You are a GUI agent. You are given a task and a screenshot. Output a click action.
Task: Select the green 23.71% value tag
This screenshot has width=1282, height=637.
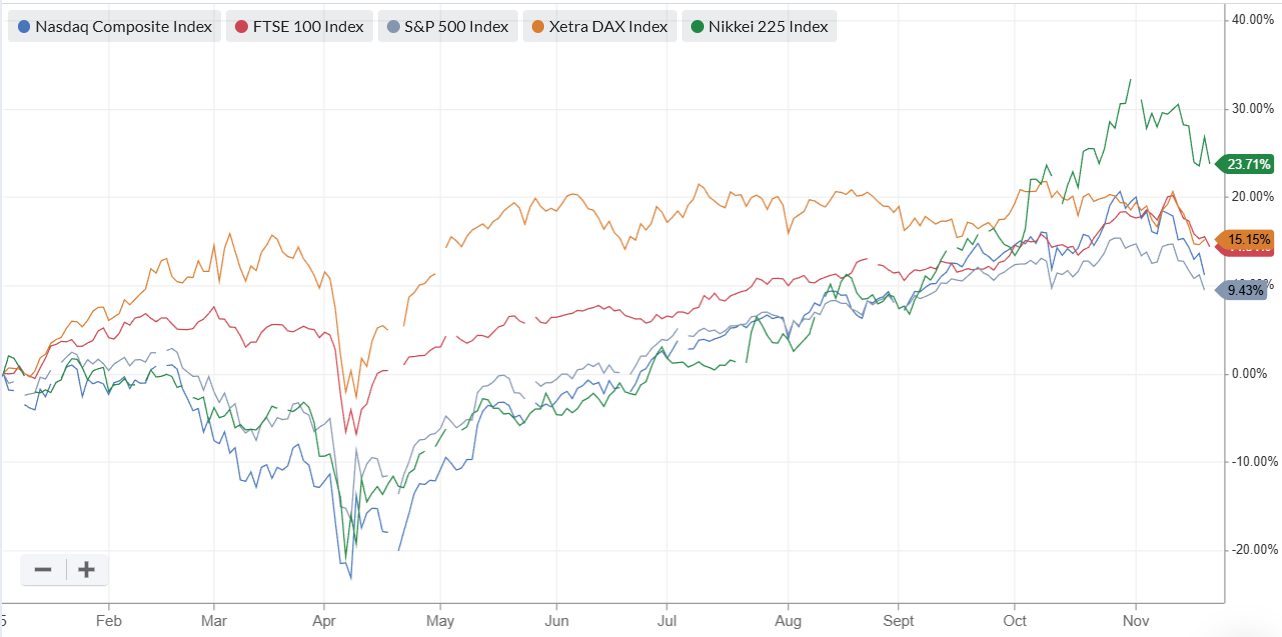1243,164
